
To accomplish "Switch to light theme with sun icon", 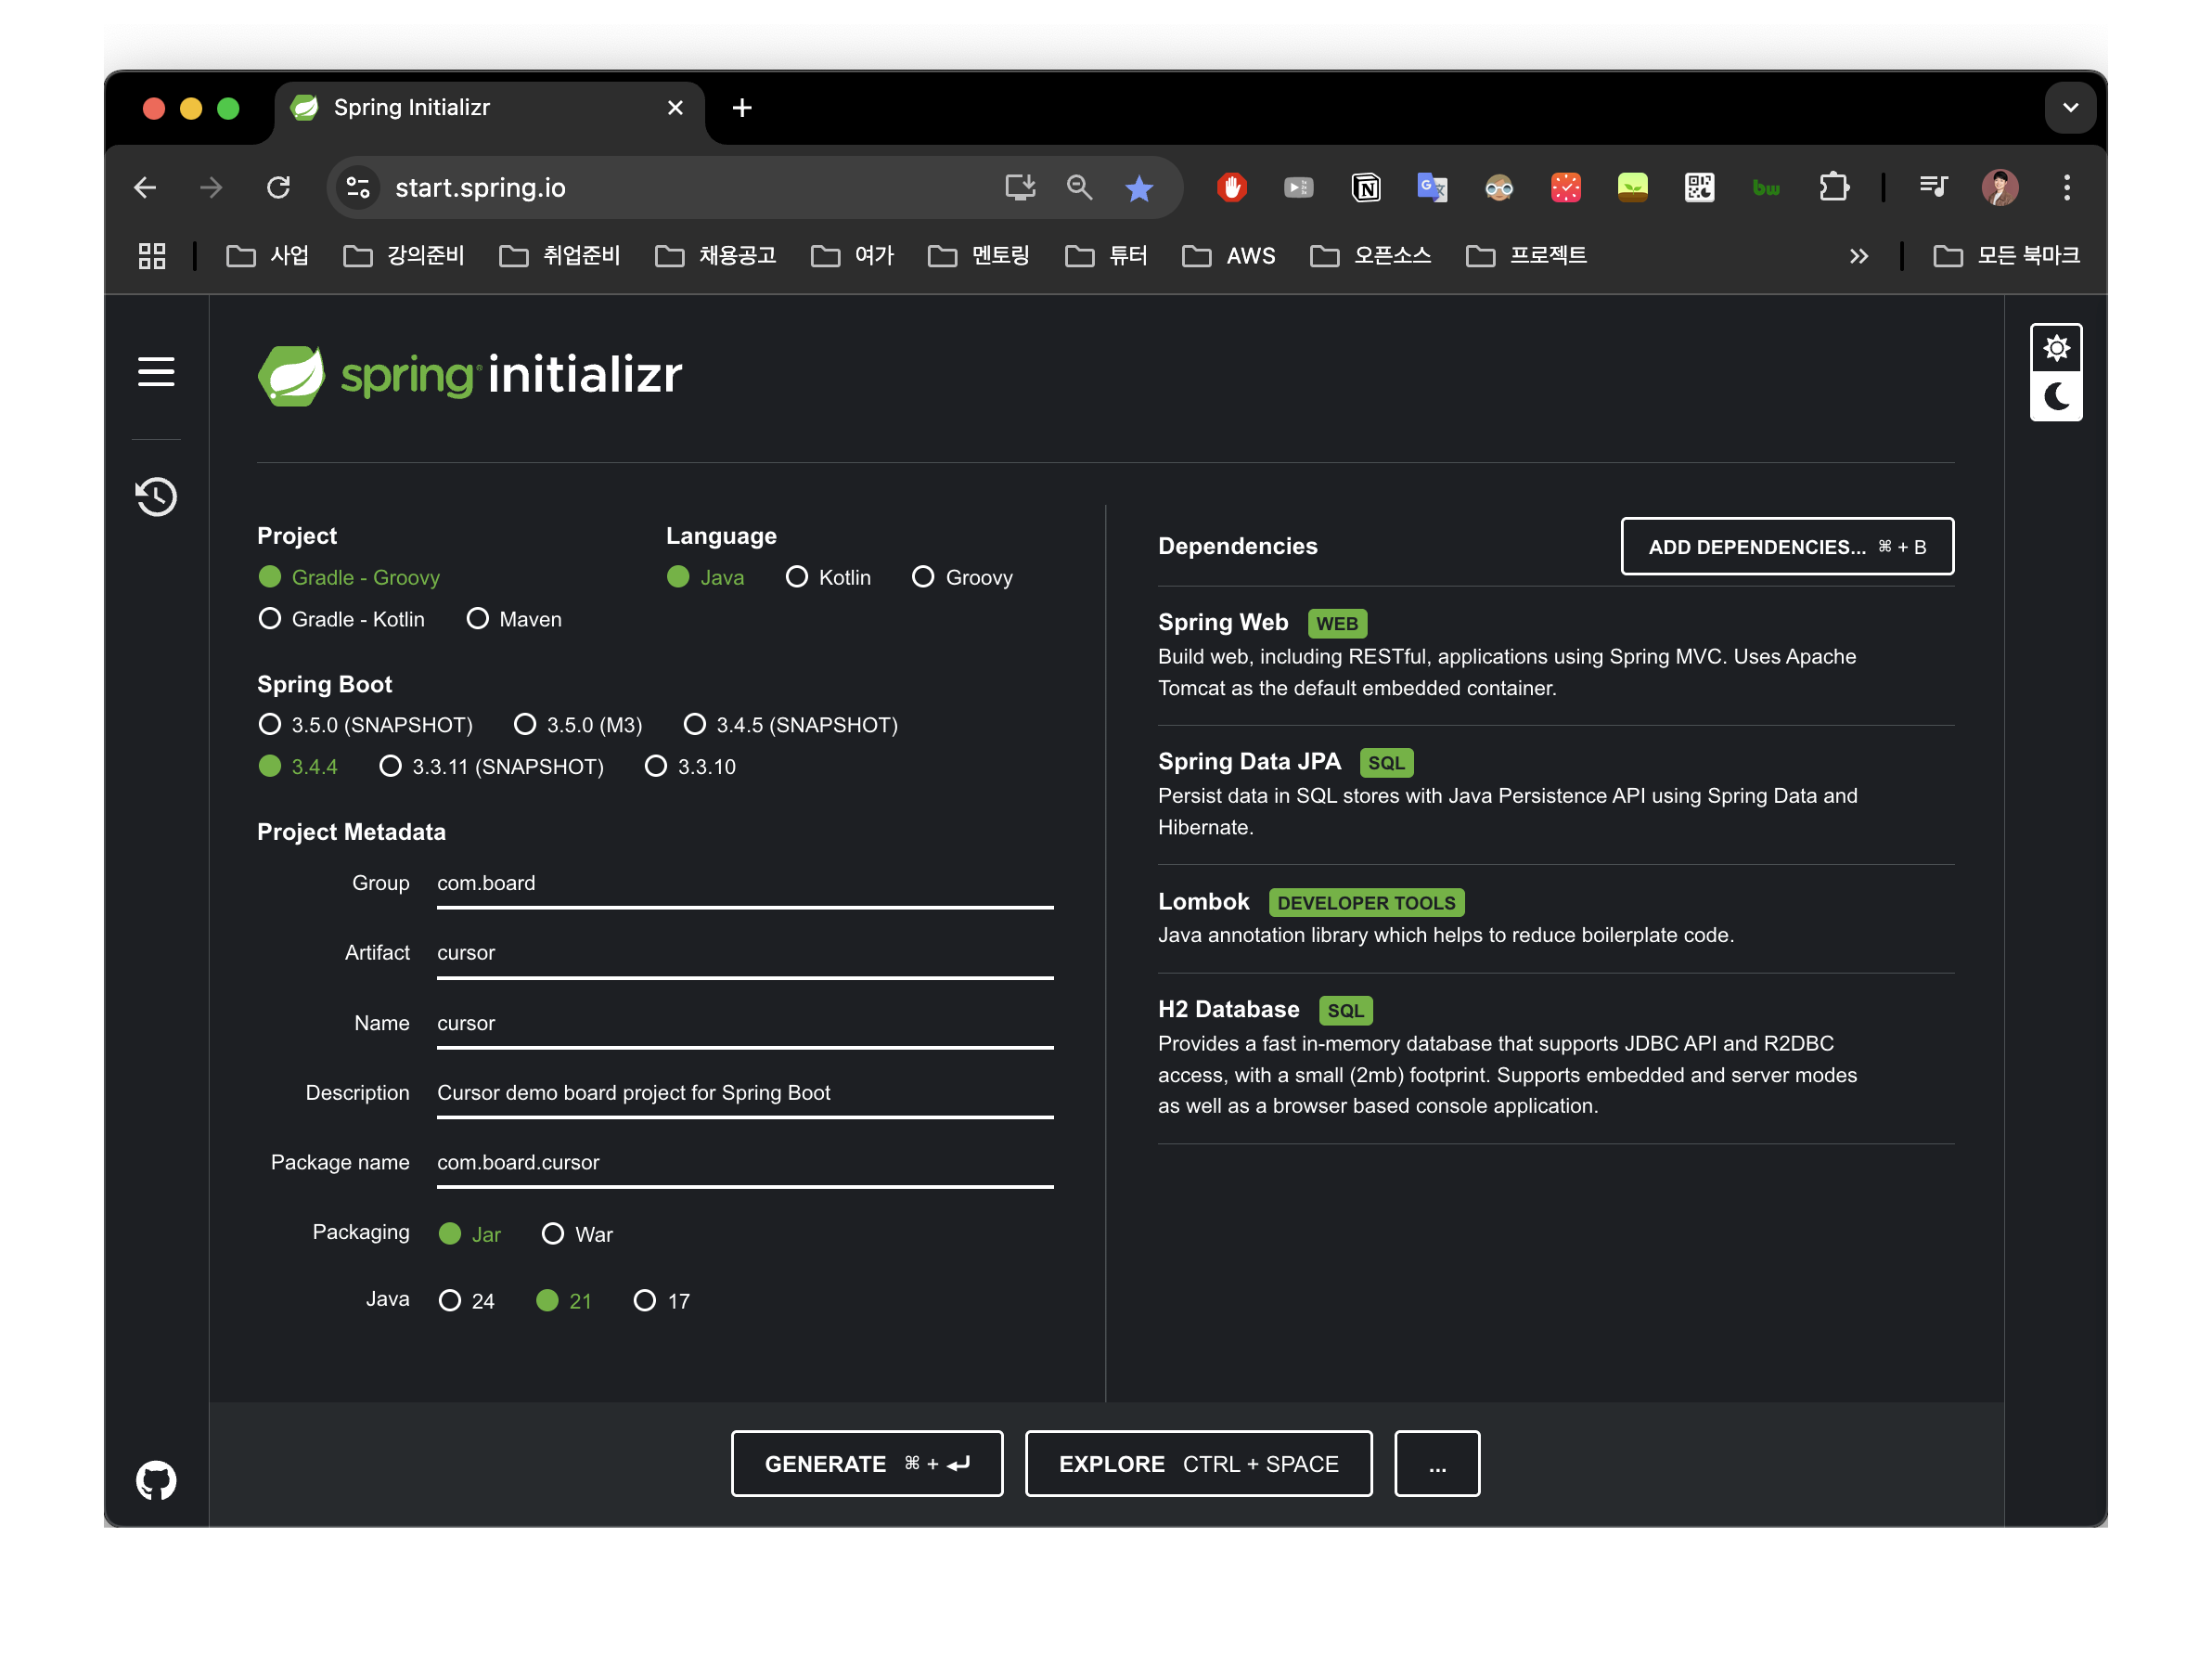I will [x=2055, y=348].
